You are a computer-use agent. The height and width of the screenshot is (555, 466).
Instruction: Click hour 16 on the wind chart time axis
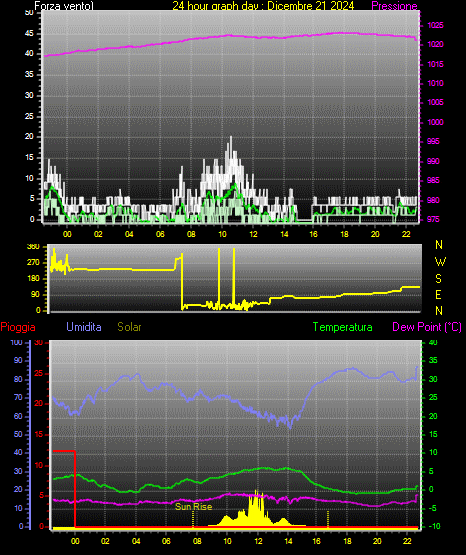coord(313,234)
